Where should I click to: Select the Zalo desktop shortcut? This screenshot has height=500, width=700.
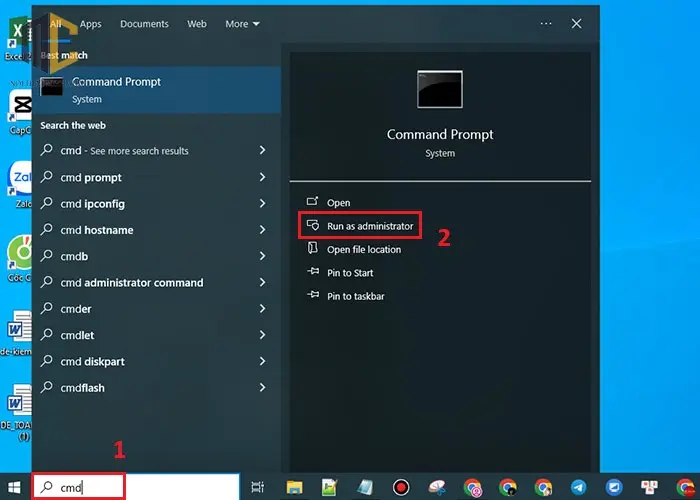click(20, 184)
